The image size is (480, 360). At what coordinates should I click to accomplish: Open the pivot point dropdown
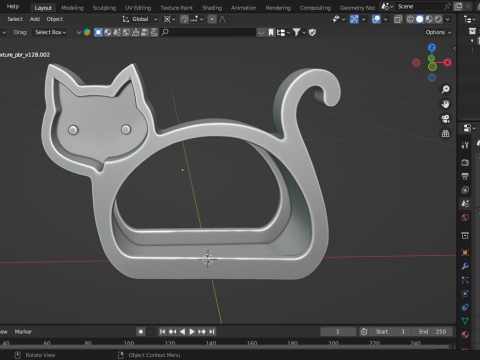click(x=169, y=19)
